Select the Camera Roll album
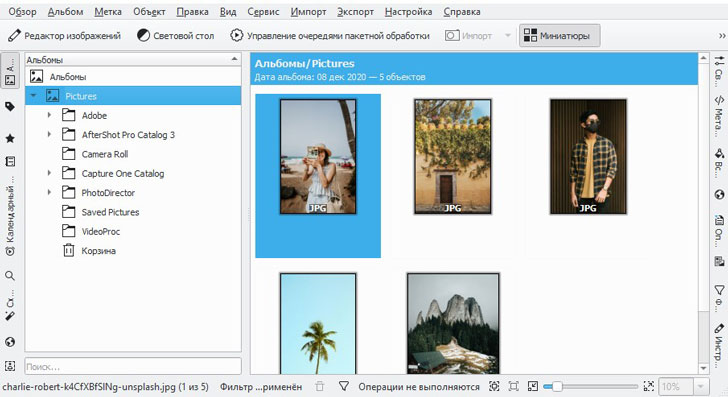This screenshot has width=728, height=397. pos(105,154)
